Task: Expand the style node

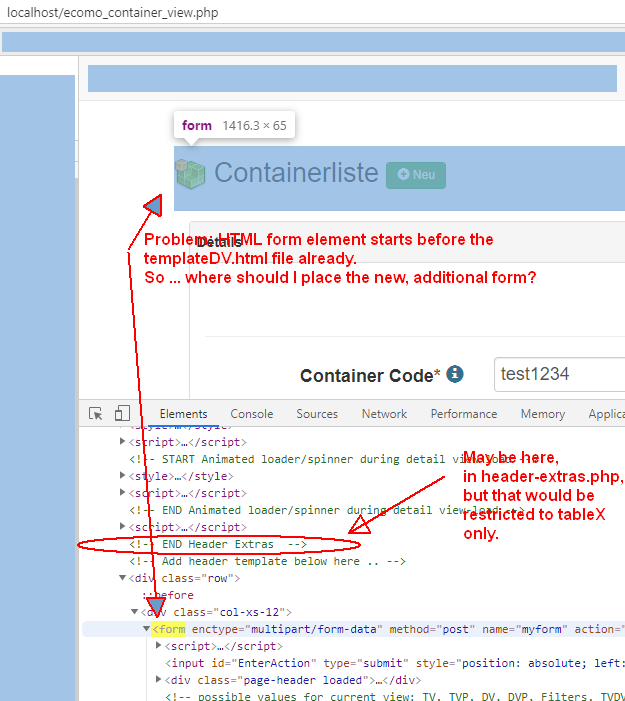Action: tap(122, 476)
